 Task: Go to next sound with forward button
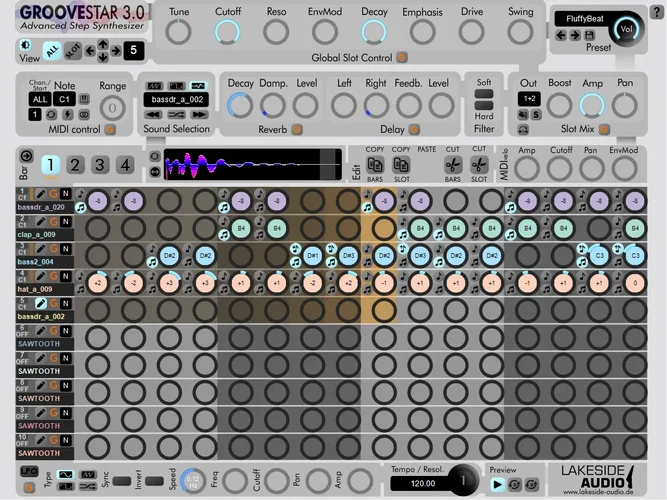coord(199,114)
